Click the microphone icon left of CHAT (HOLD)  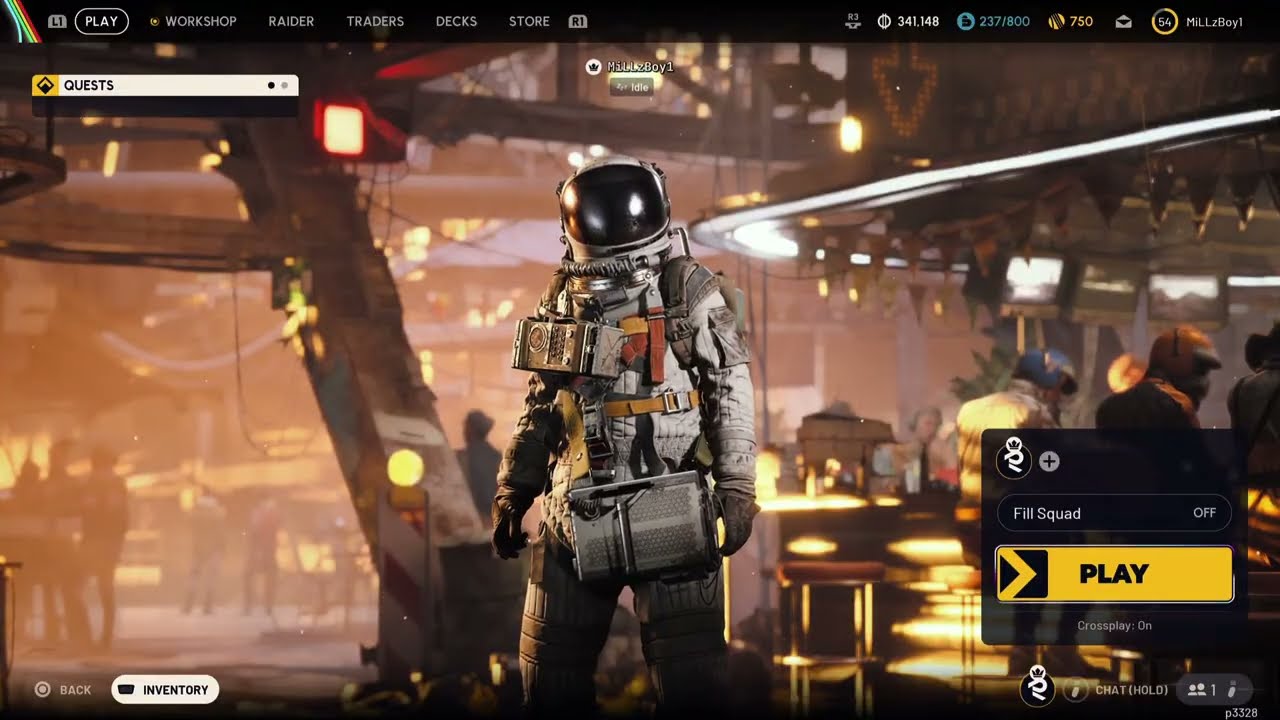pos(1076,689)
